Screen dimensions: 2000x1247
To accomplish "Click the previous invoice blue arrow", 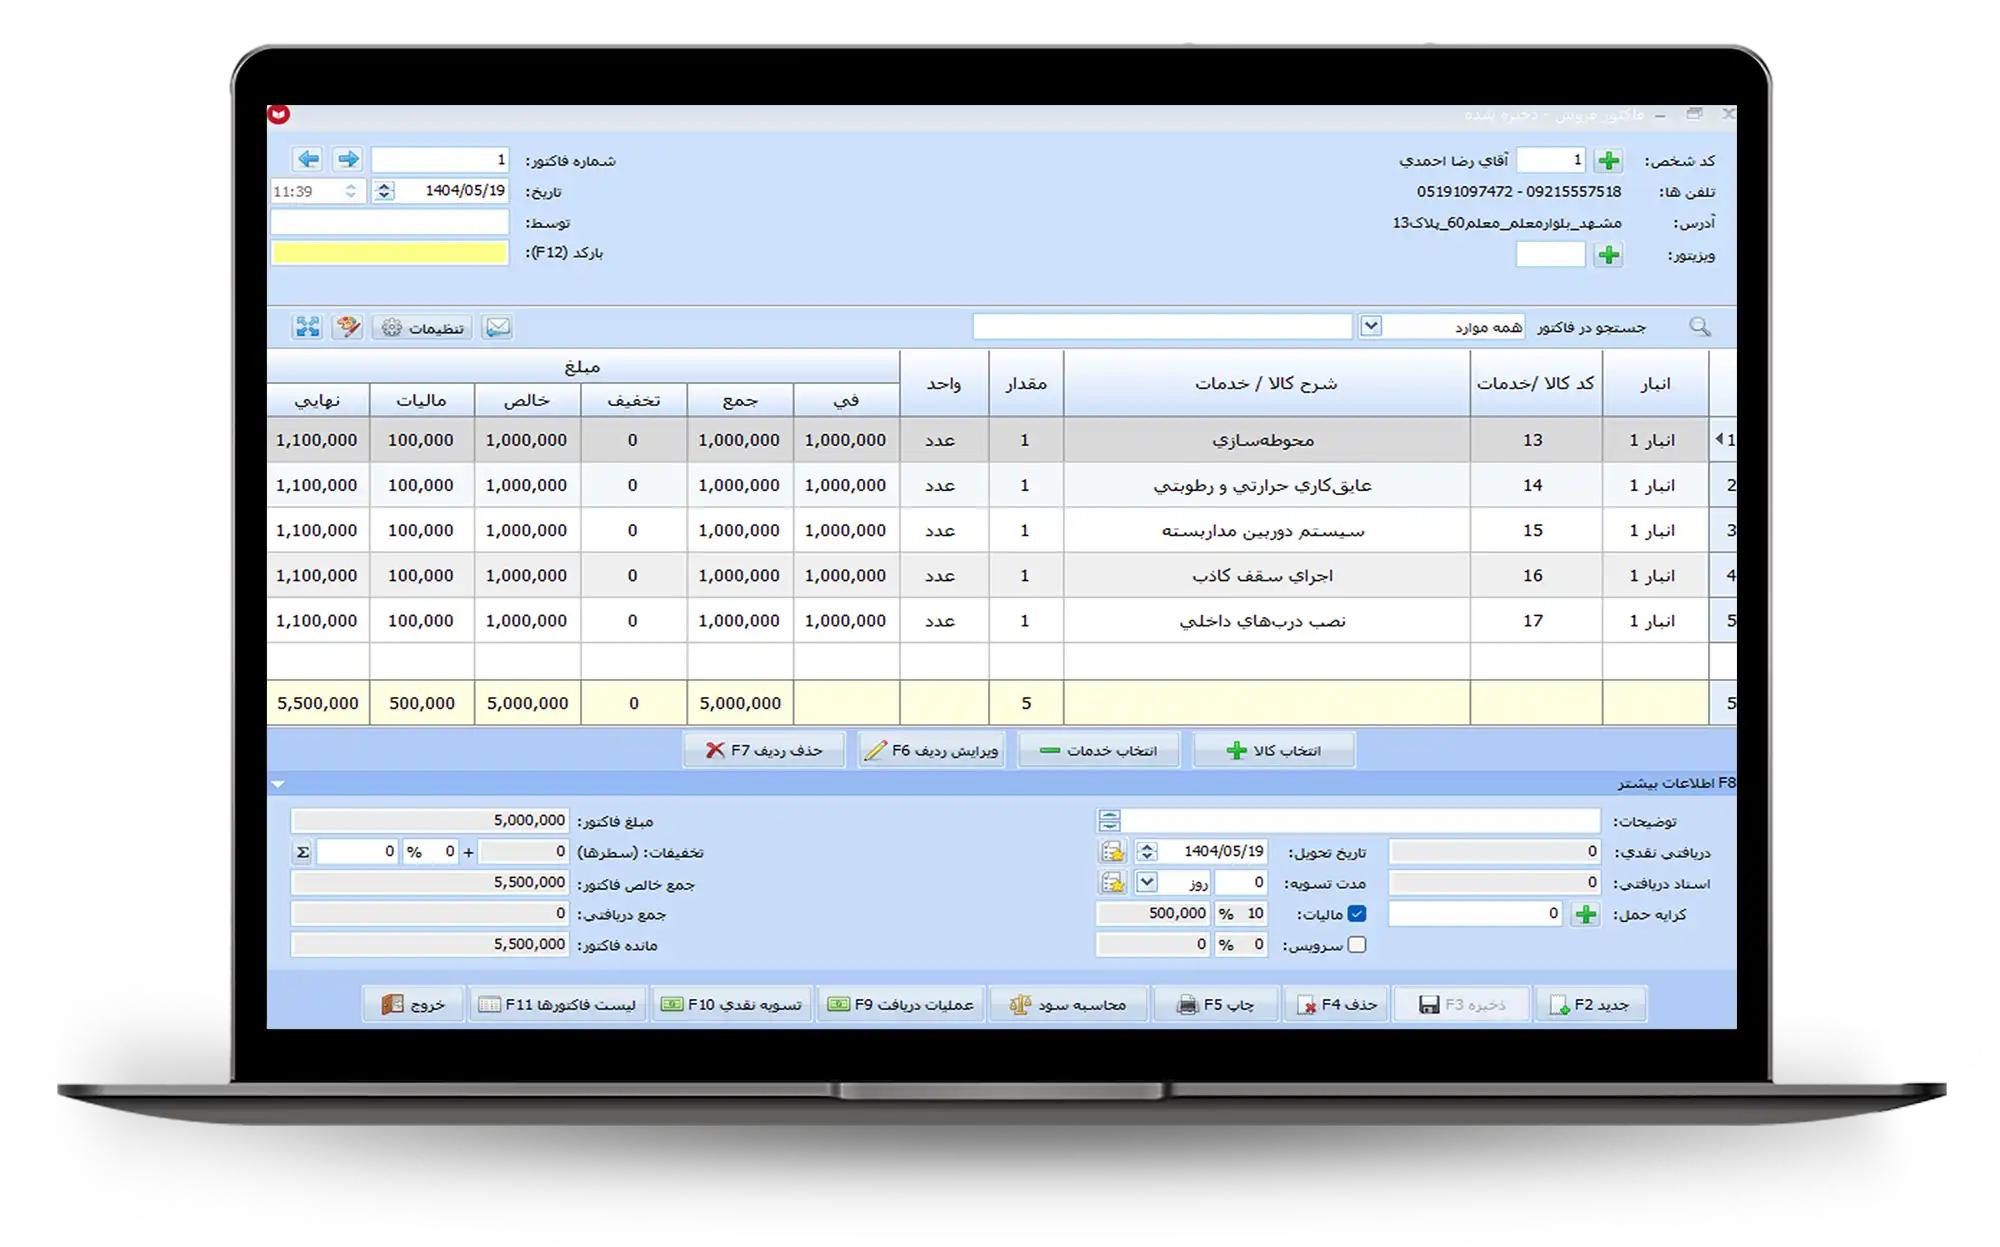I will point(308,159).
